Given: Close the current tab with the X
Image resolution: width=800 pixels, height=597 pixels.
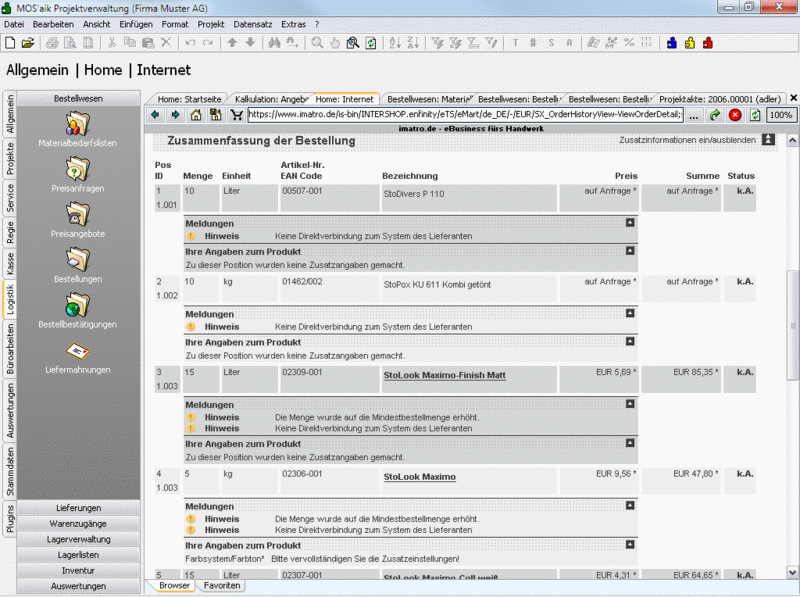Looking at the screenshot, I should click(793, 97).
